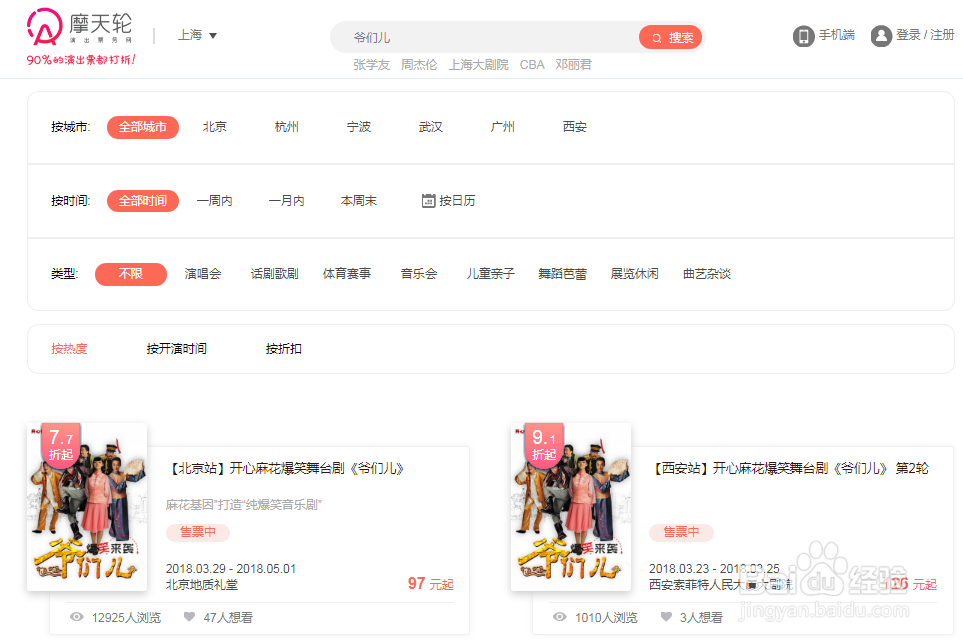Filter shows within 一月内
The image size is (963, 644).
point(287,201)
